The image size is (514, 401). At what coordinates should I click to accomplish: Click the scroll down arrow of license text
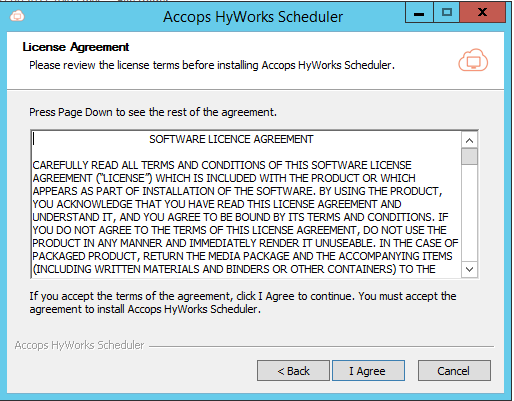pos(469,269)
